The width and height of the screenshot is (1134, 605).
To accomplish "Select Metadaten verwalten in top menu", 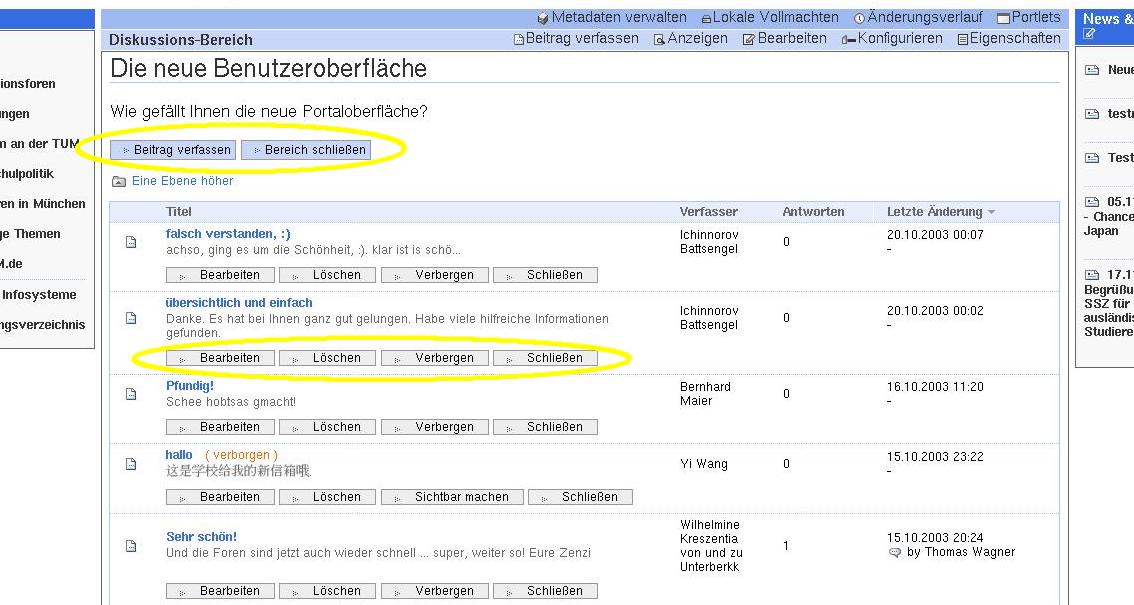I will pyautogui.click(x=611, y=17).
